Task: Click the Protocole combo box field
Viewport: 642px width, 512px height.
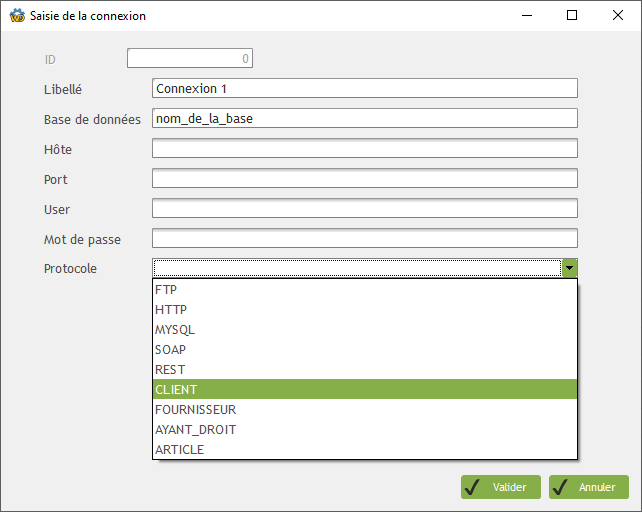Action: click(x=357, y=268)
